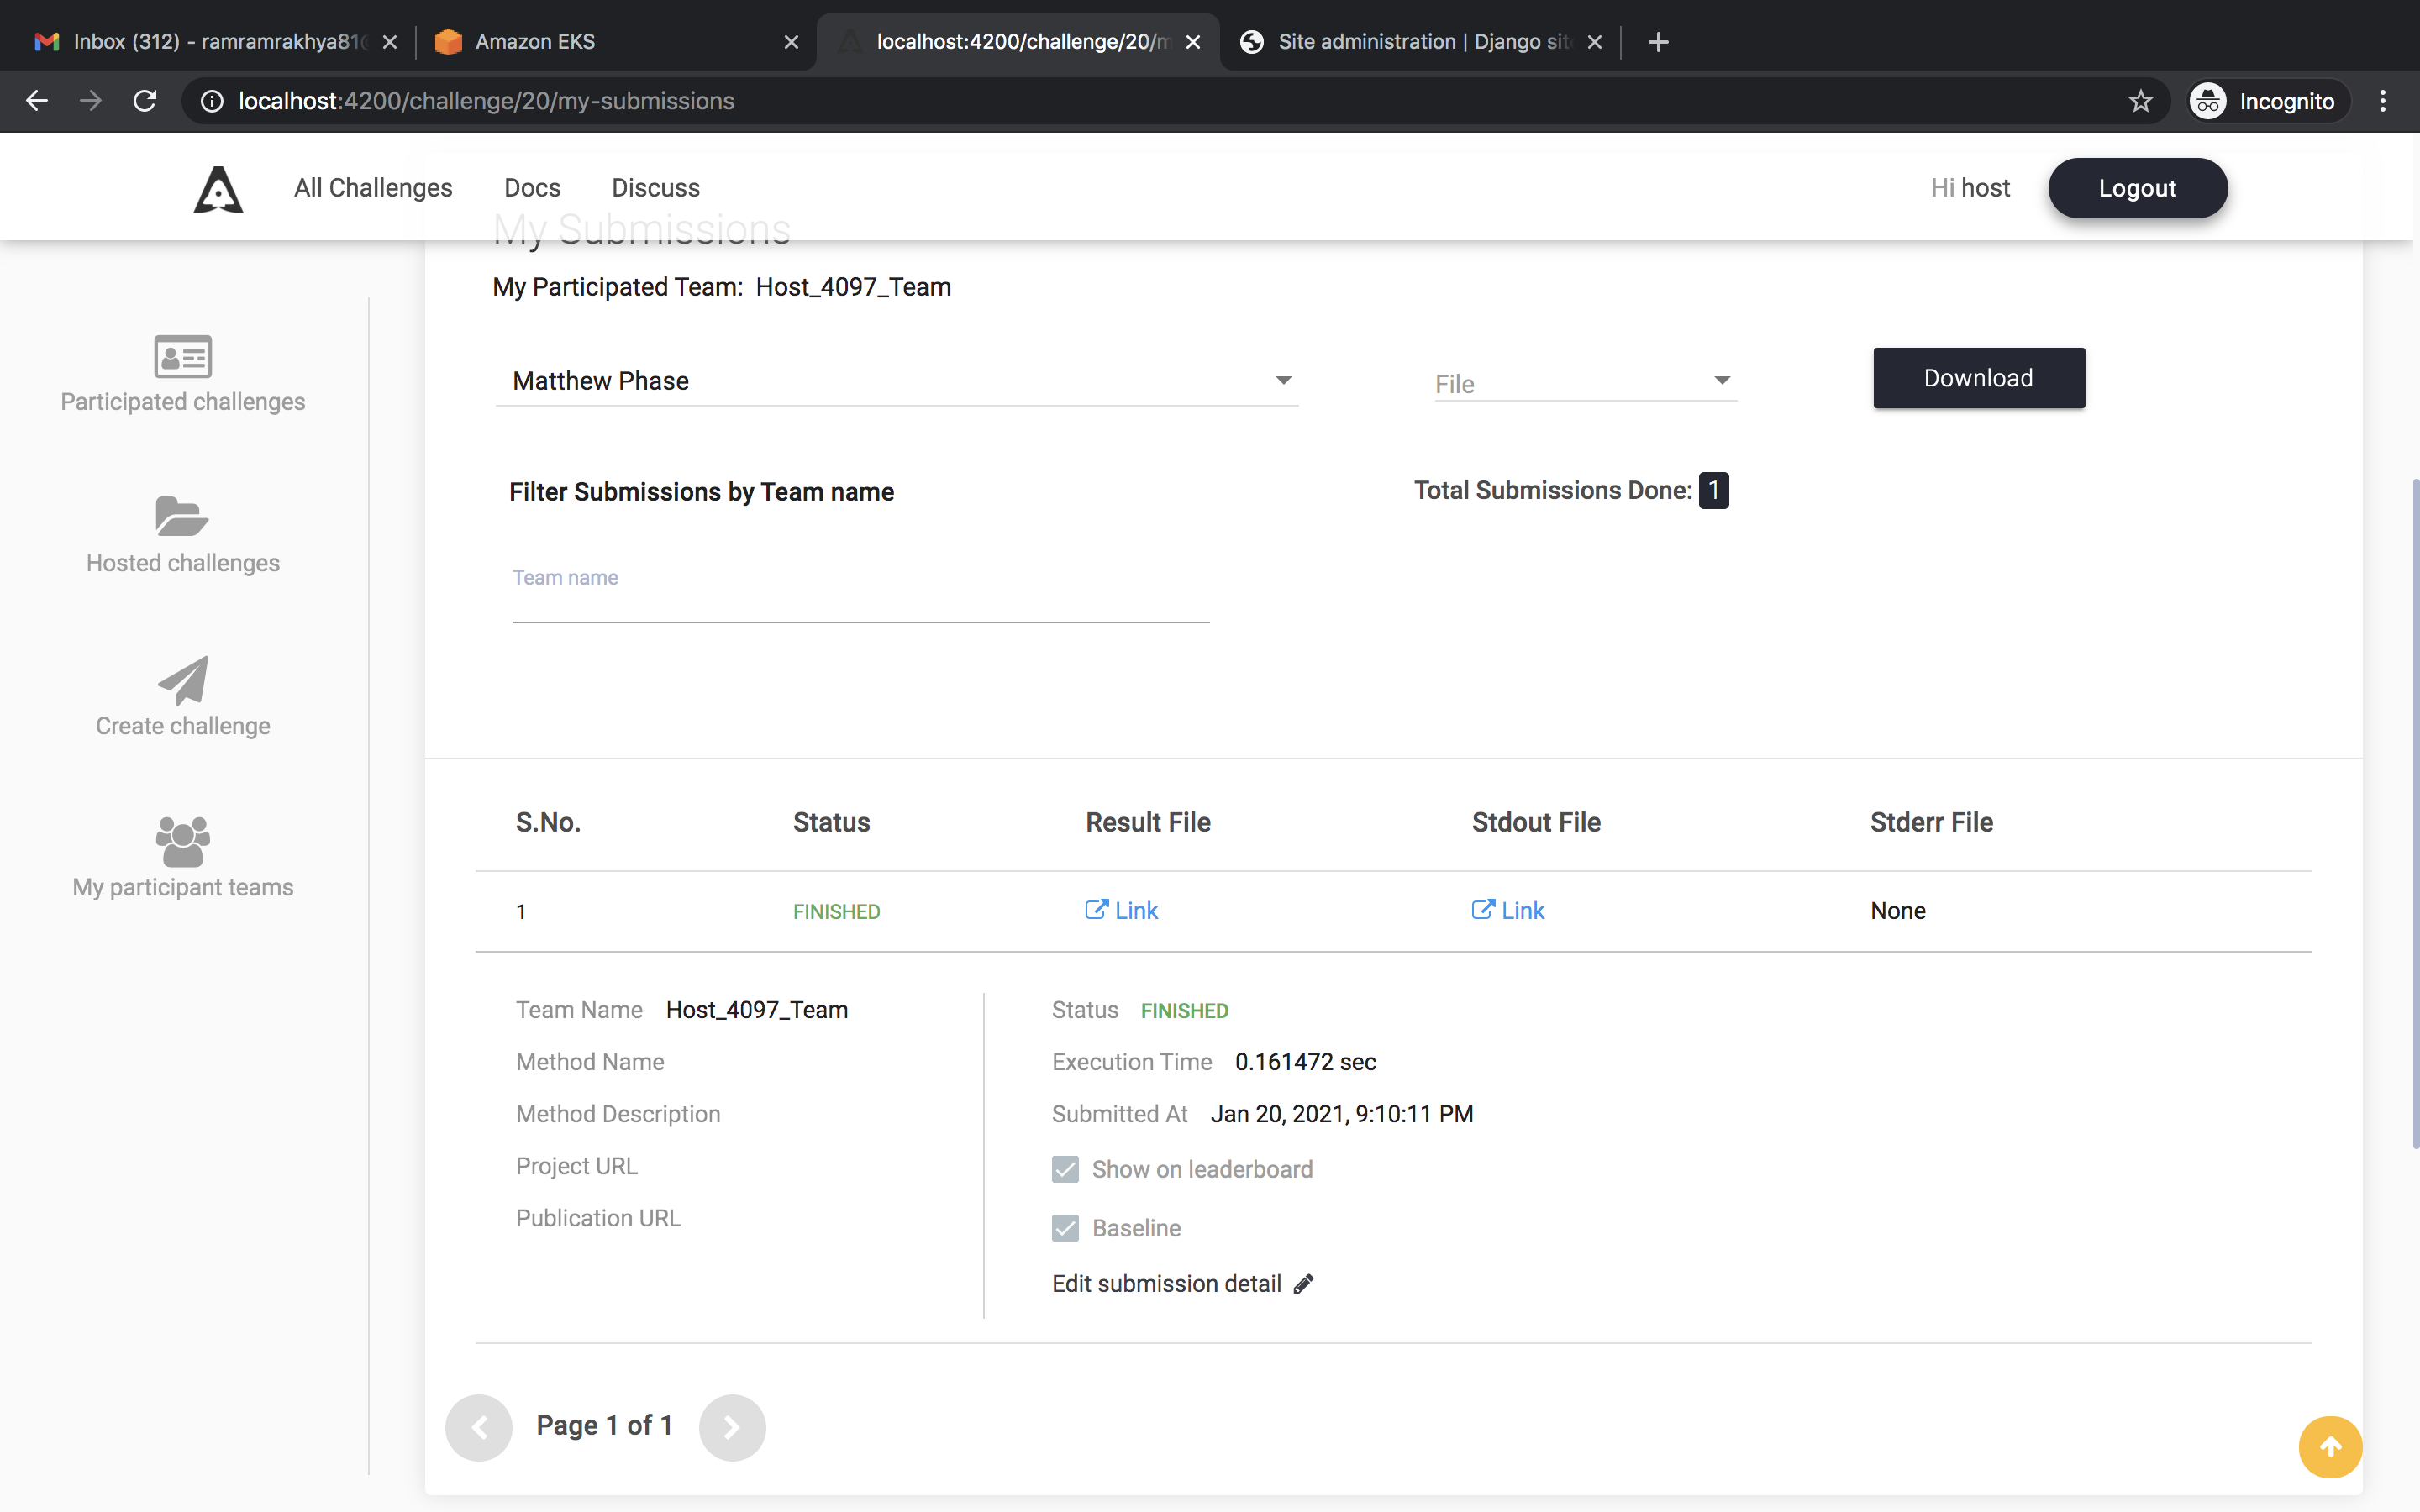The image size is (2420, 1512).
Task: Toggle the Show on leaderboard checkbox
Action: coord(1065,1169)
